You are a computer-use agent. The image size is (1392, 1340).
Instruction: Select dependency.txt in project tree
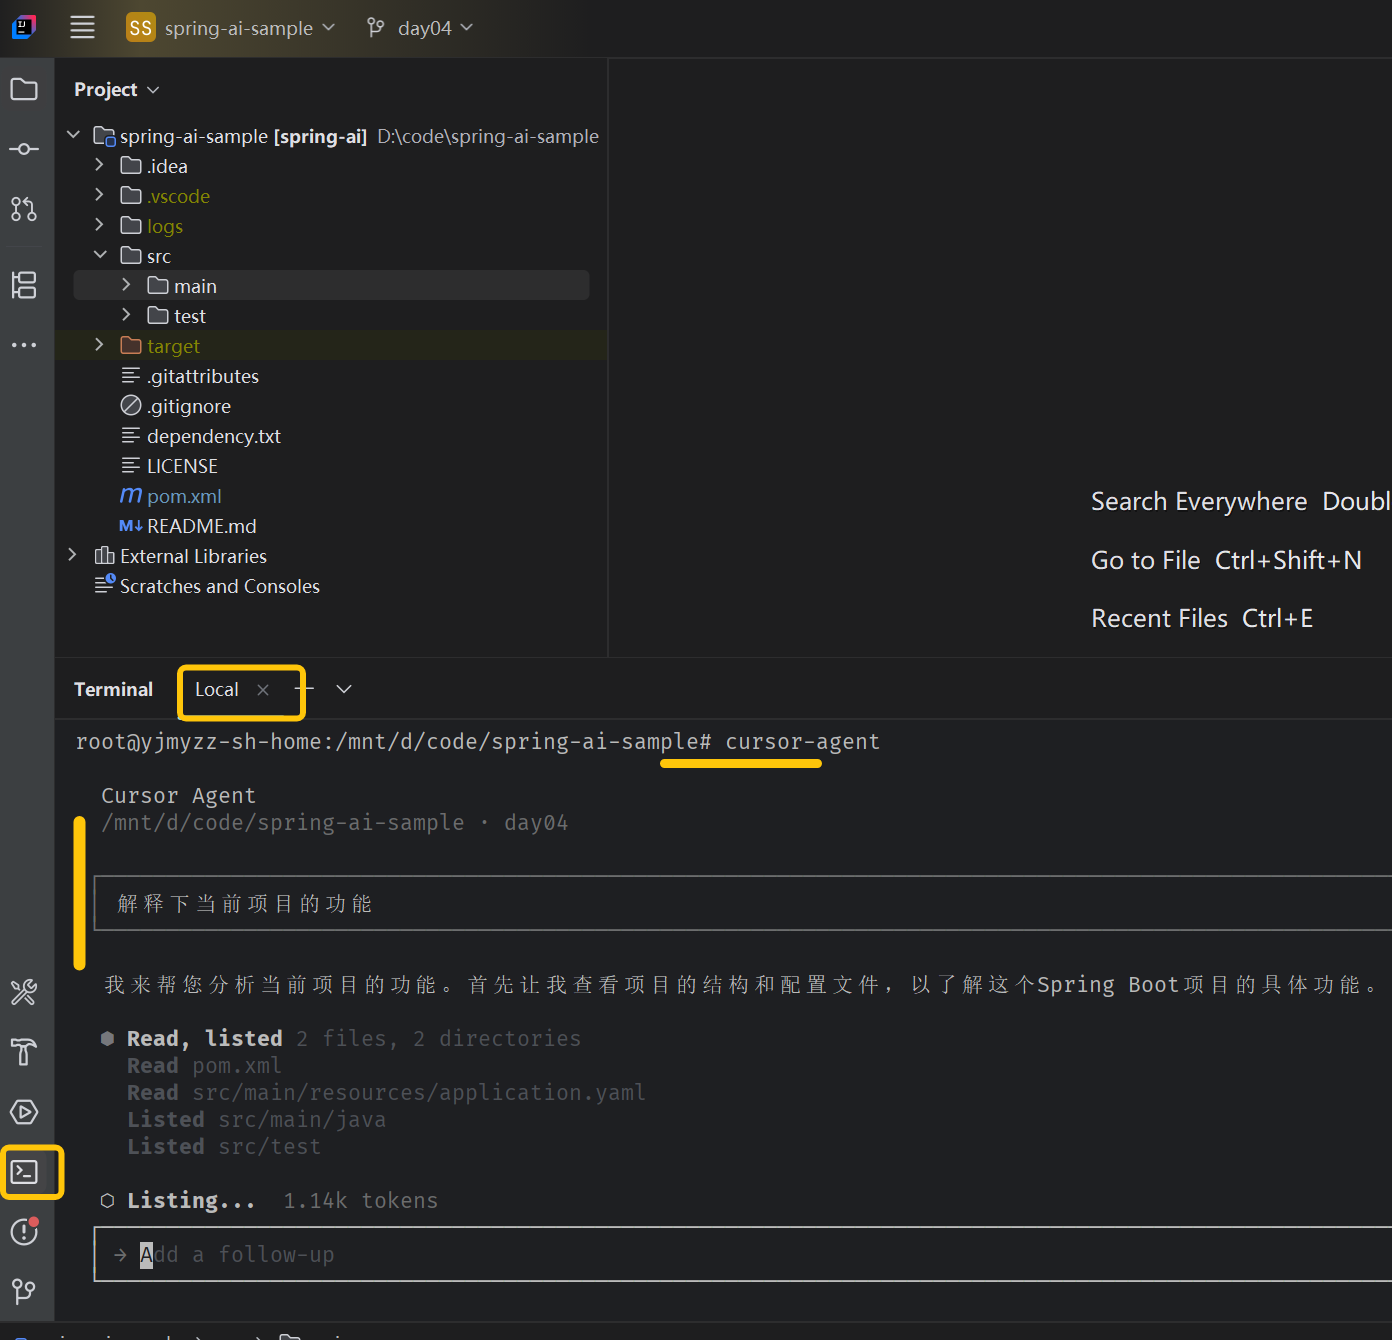pyautogui.click(x=214, y=436)
